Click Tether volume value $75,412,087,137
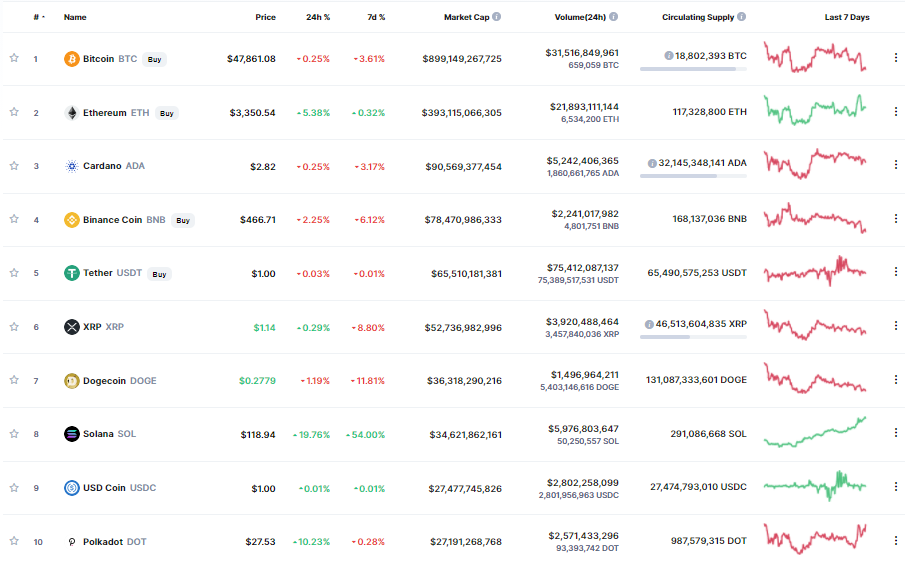Image resolution: width=905 pixels, height=566 pixels. coord(582,268)
